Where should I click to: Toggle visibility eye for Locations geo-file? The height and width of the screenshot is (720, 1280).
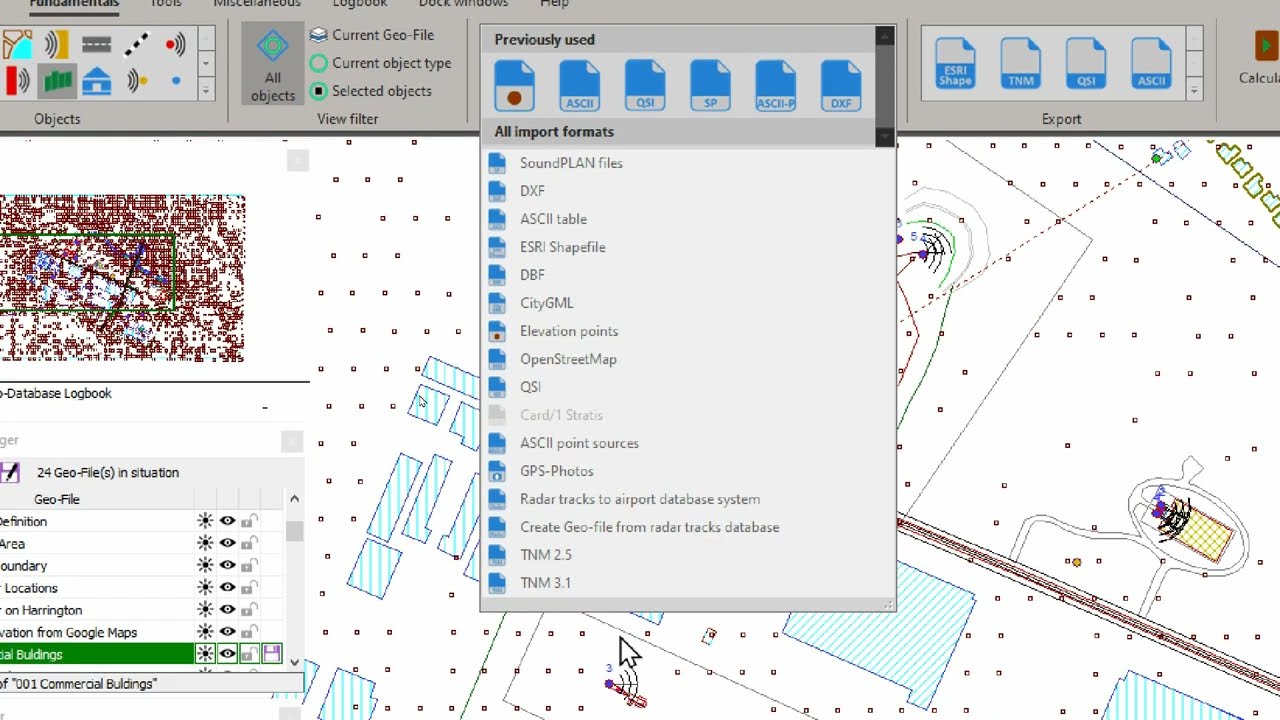click(228, 588)
